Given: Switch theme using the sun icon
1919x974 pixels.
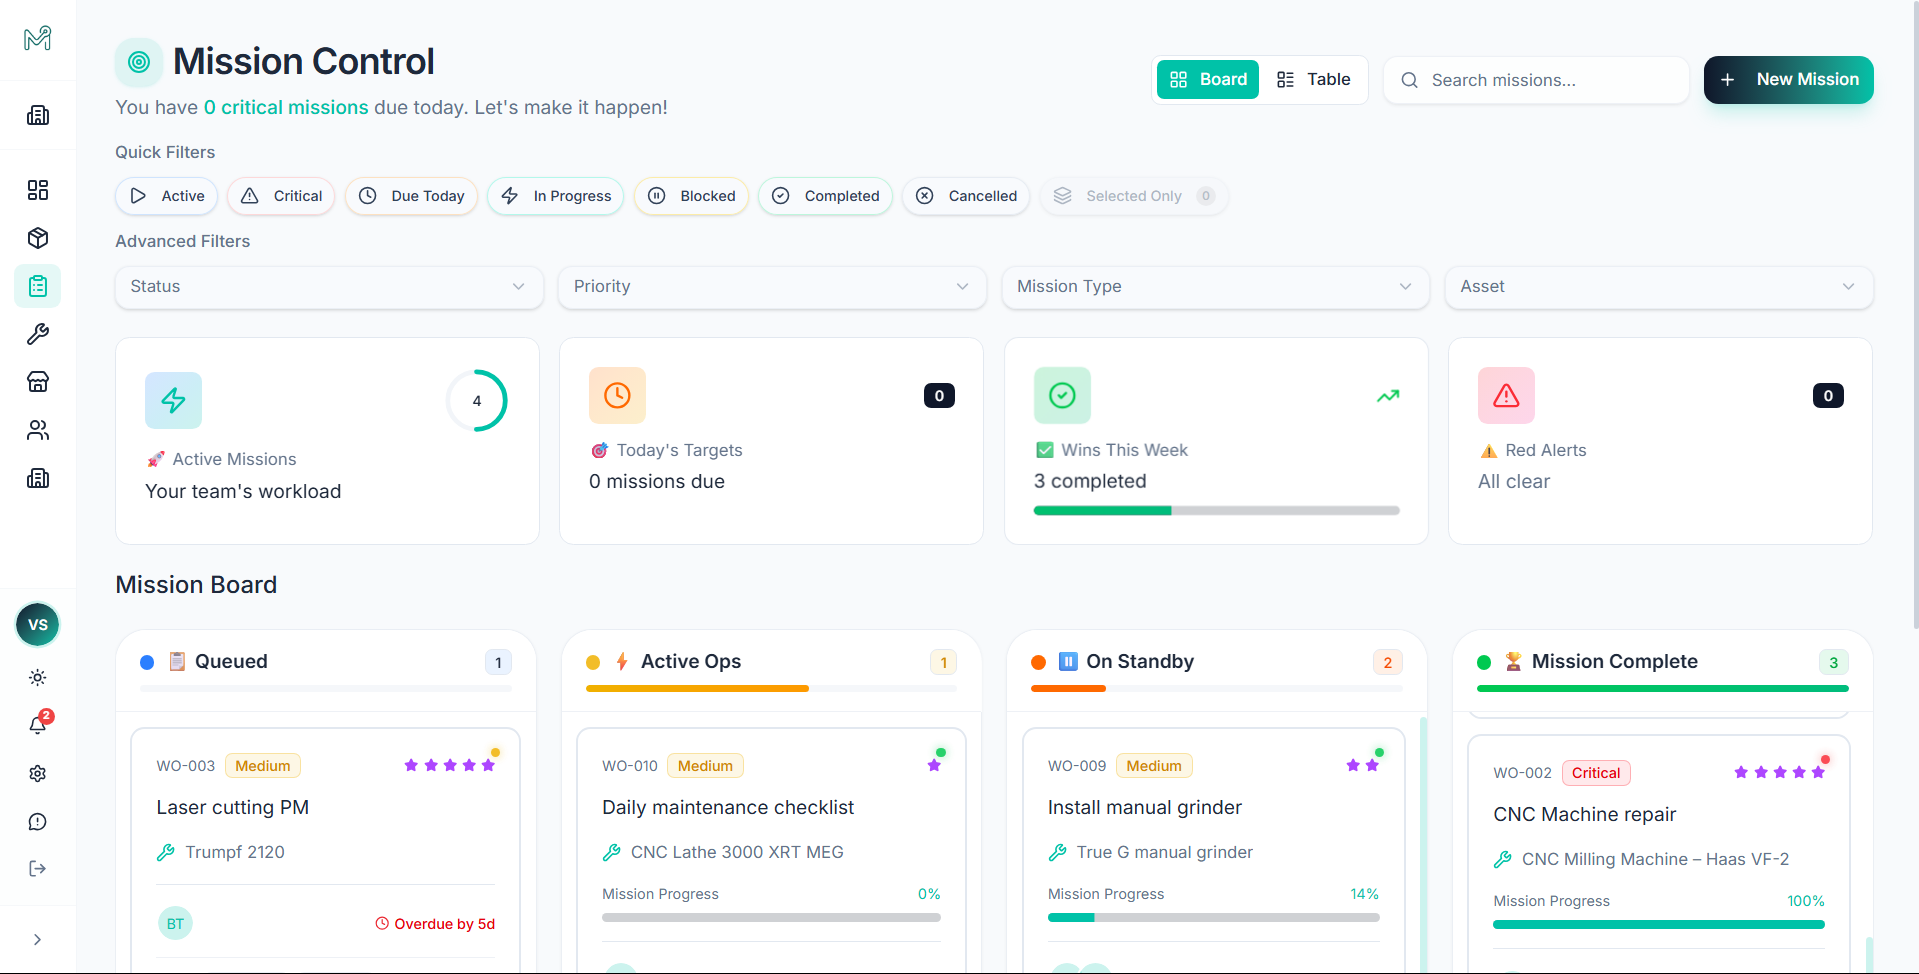Looking at the screenshot, I should 38,678.
